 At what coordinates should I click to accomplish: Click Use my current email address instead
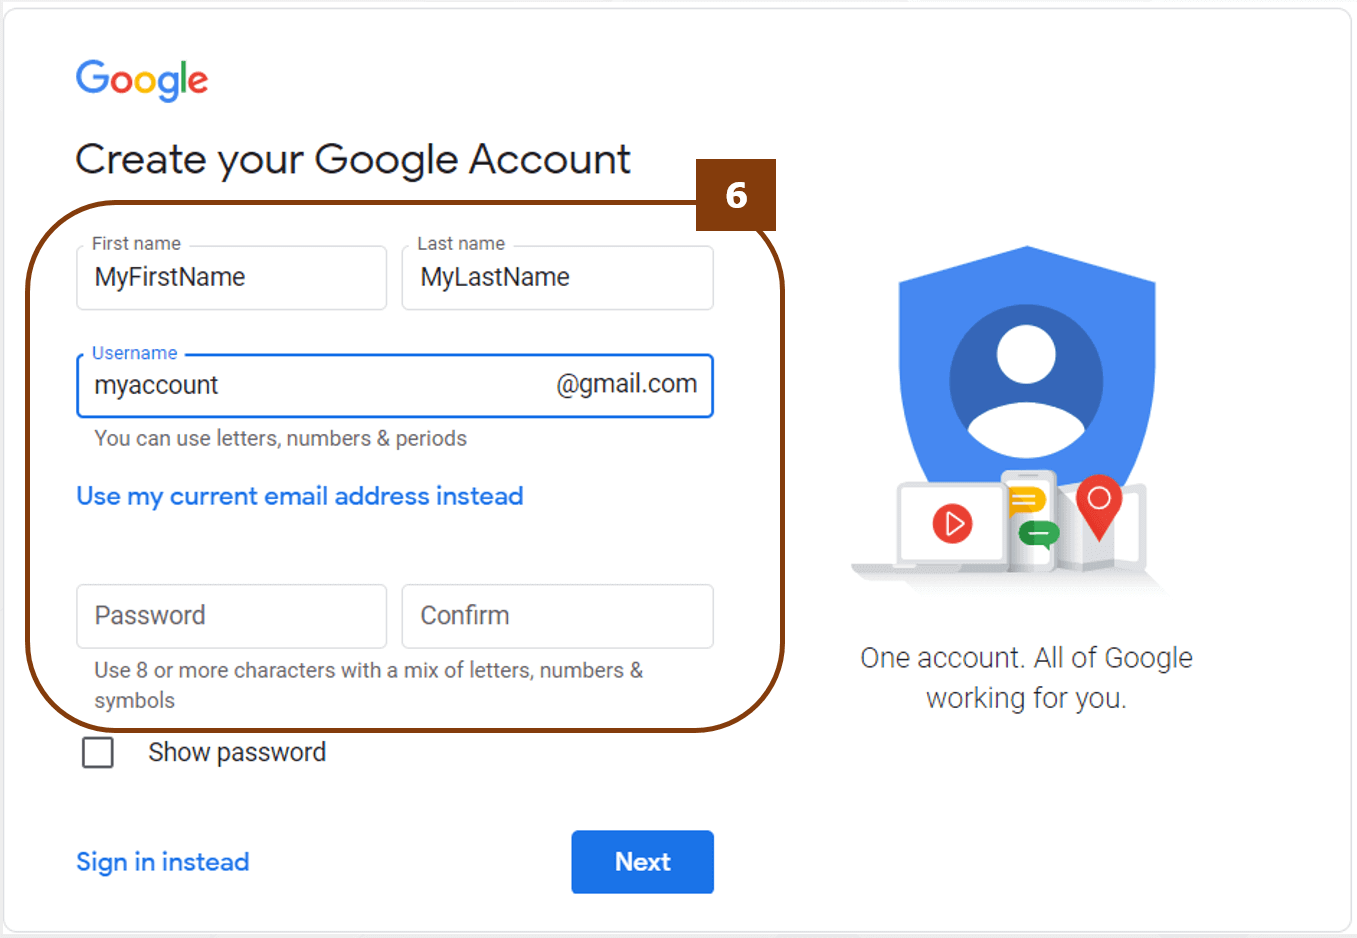coord(300,496)
